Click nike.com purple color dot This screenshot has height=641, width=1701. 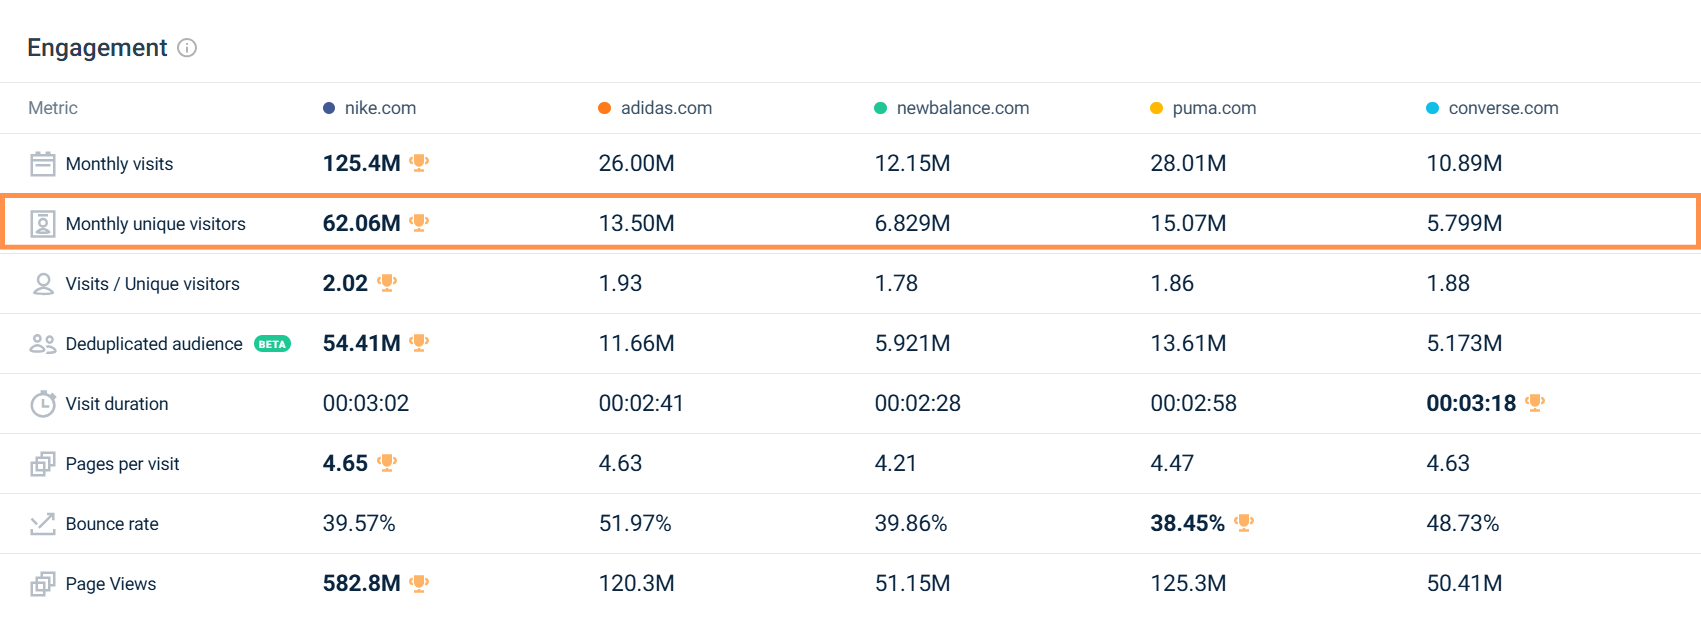(x=329, y=108)
